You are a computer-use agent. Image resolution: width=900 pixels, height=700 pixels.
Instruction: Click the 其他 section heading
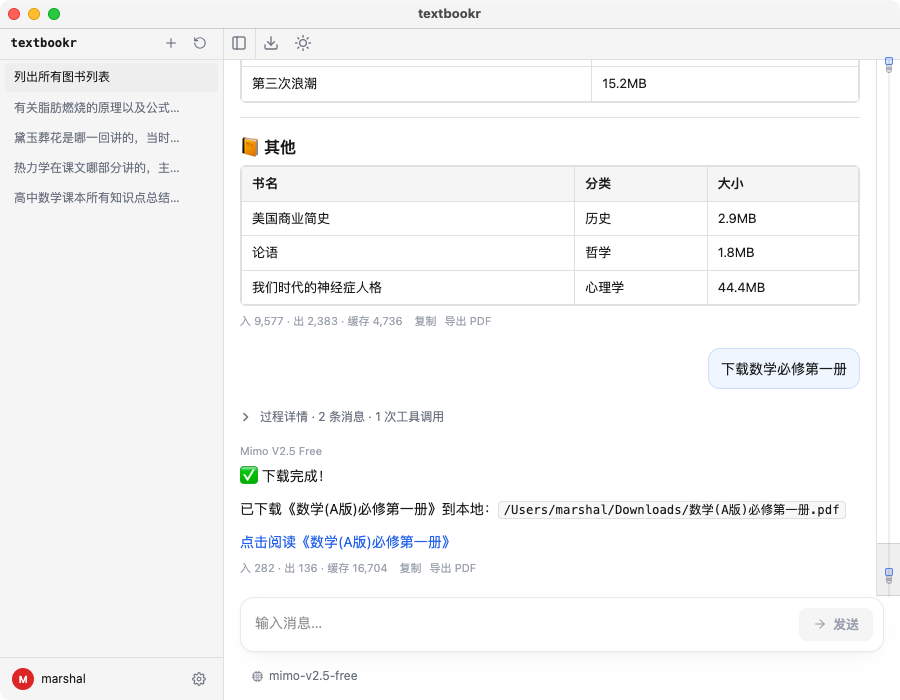[x=280, y=147]
